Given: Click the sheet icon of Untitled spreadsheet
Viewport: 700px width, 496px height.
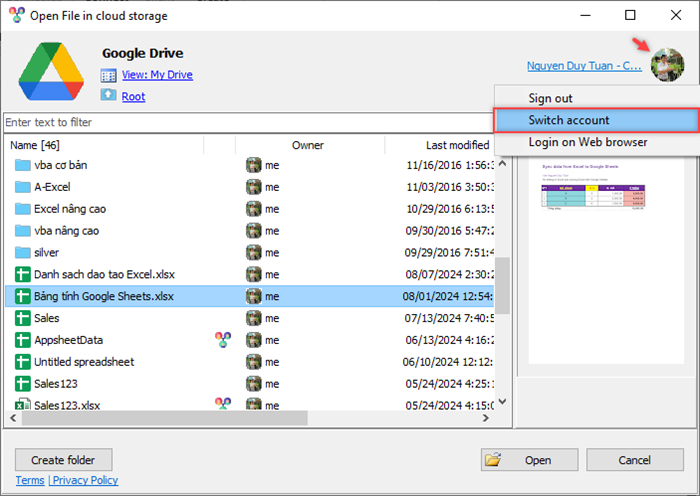Looking at the screenshot, I should [22, 362].
